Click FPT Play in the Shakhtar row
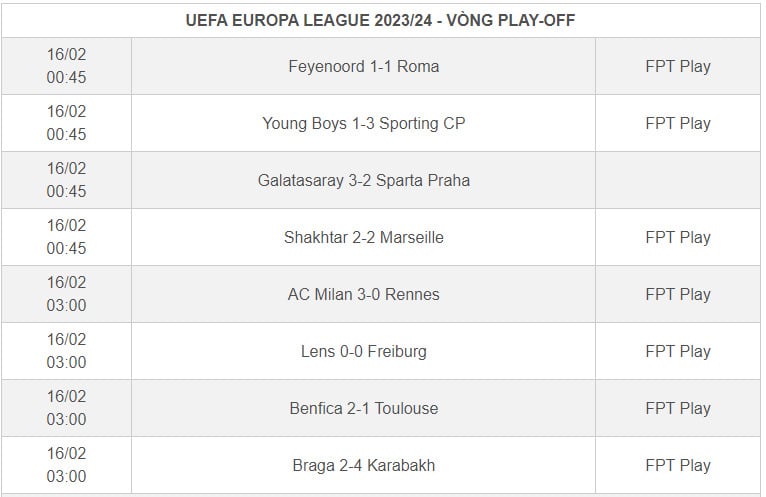766x497 pixels. pyautogui.click(x=678, y=238)
